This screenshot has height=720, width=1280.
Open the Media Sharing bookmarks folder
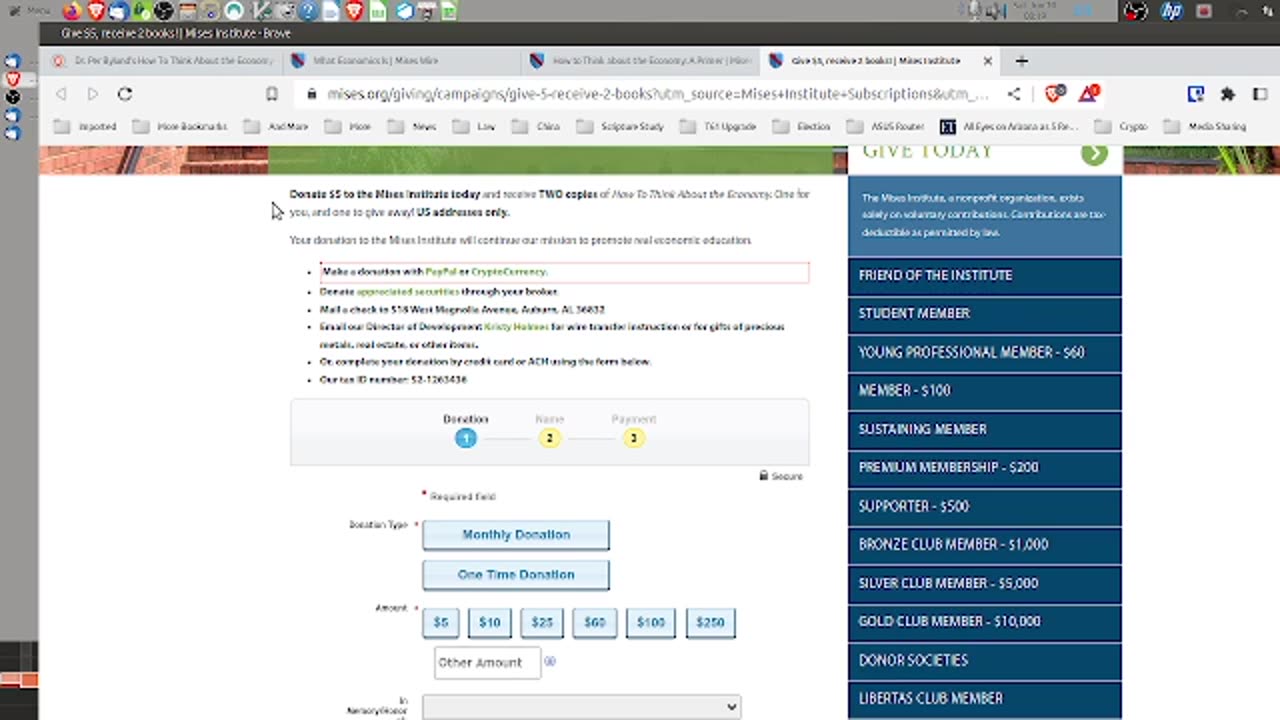click(x=1205, y=127)
